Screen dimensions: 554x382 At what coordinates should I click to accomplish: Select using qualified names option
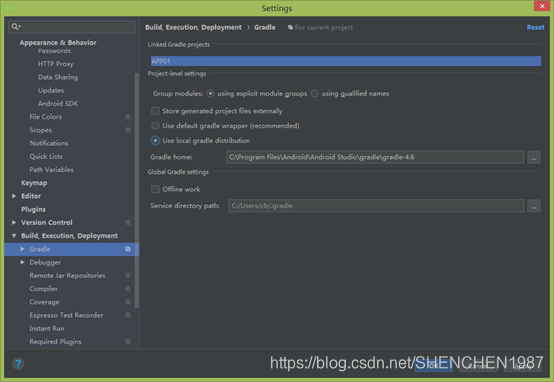pyautogui.click(x=314, y=94)
